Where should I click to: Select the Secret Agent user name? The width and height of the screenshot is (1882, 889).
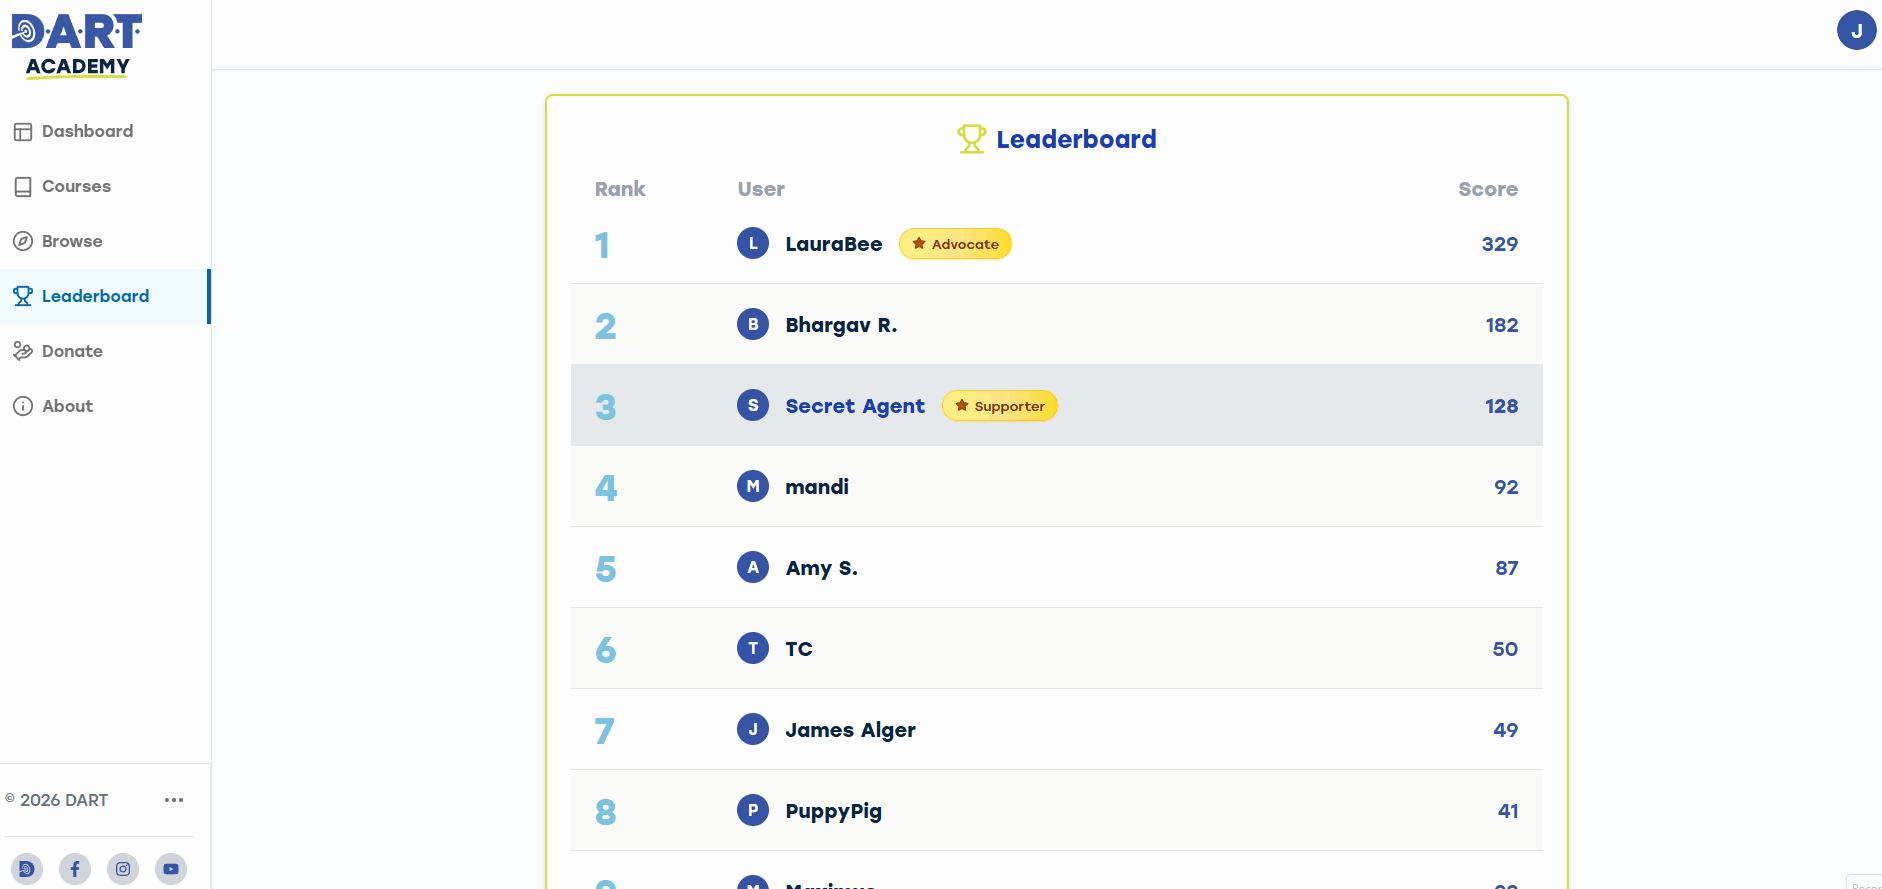point(854,406)
